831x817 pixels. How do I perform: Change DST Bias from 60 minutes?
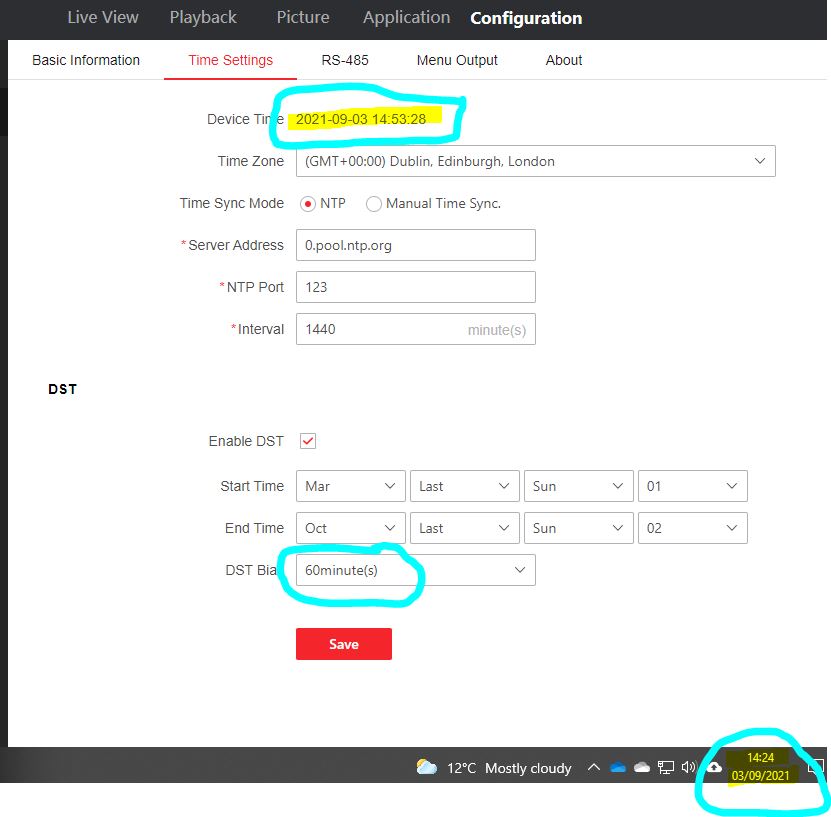tap(415, 569)
